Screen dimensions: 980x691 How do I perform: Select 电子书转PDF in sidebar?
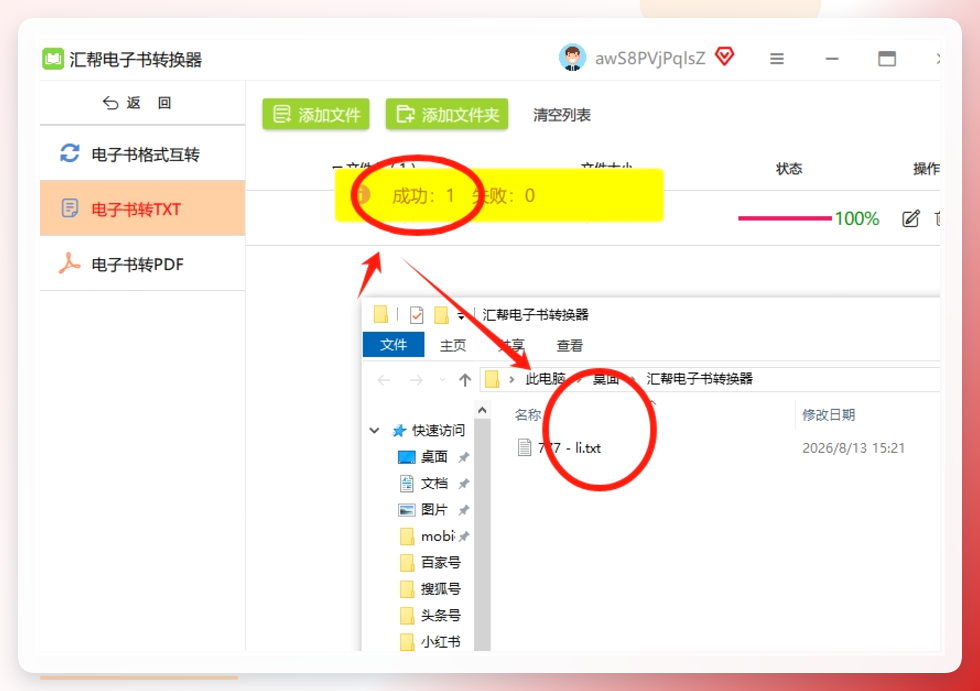click(142, 264)
